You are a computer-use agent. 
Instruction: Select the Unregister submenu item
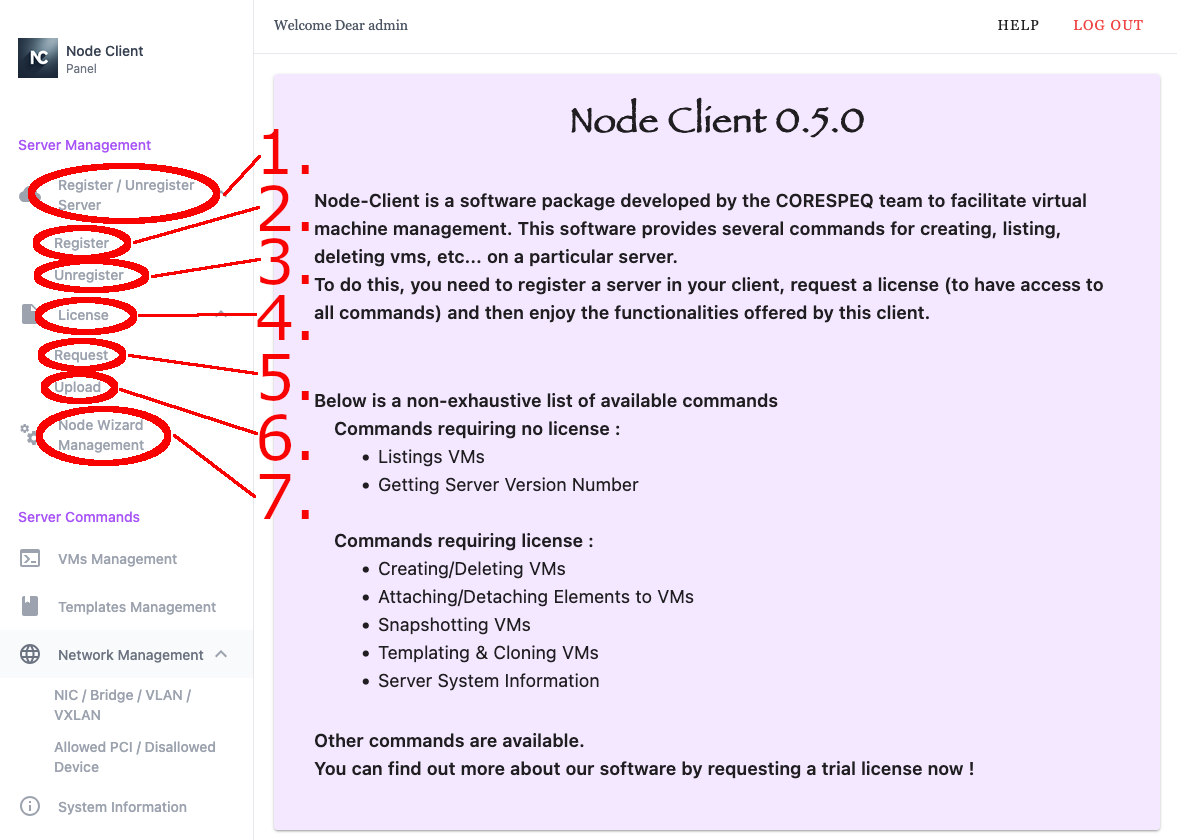point(89,275)
